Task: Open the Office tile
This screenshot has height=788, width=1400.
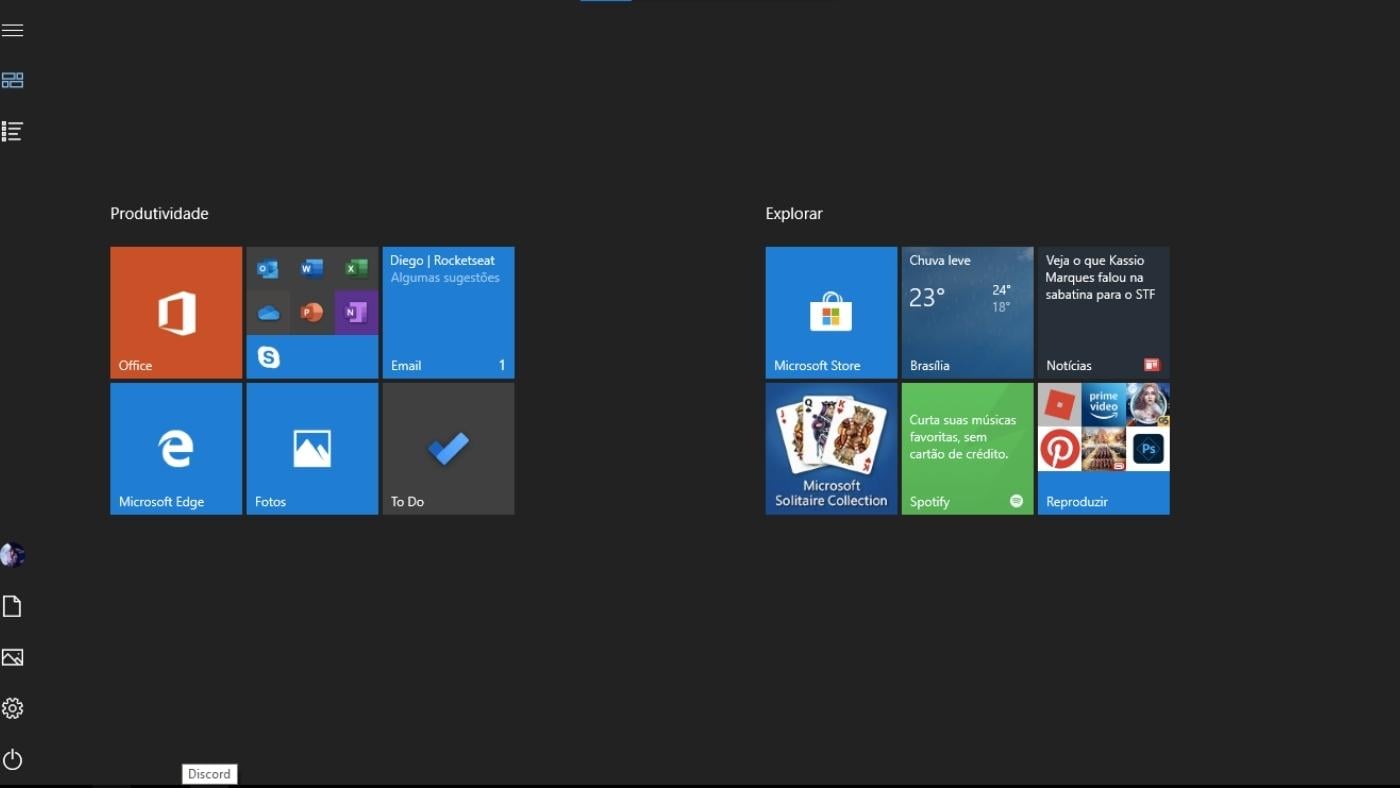Action: (x=176, y=312)
